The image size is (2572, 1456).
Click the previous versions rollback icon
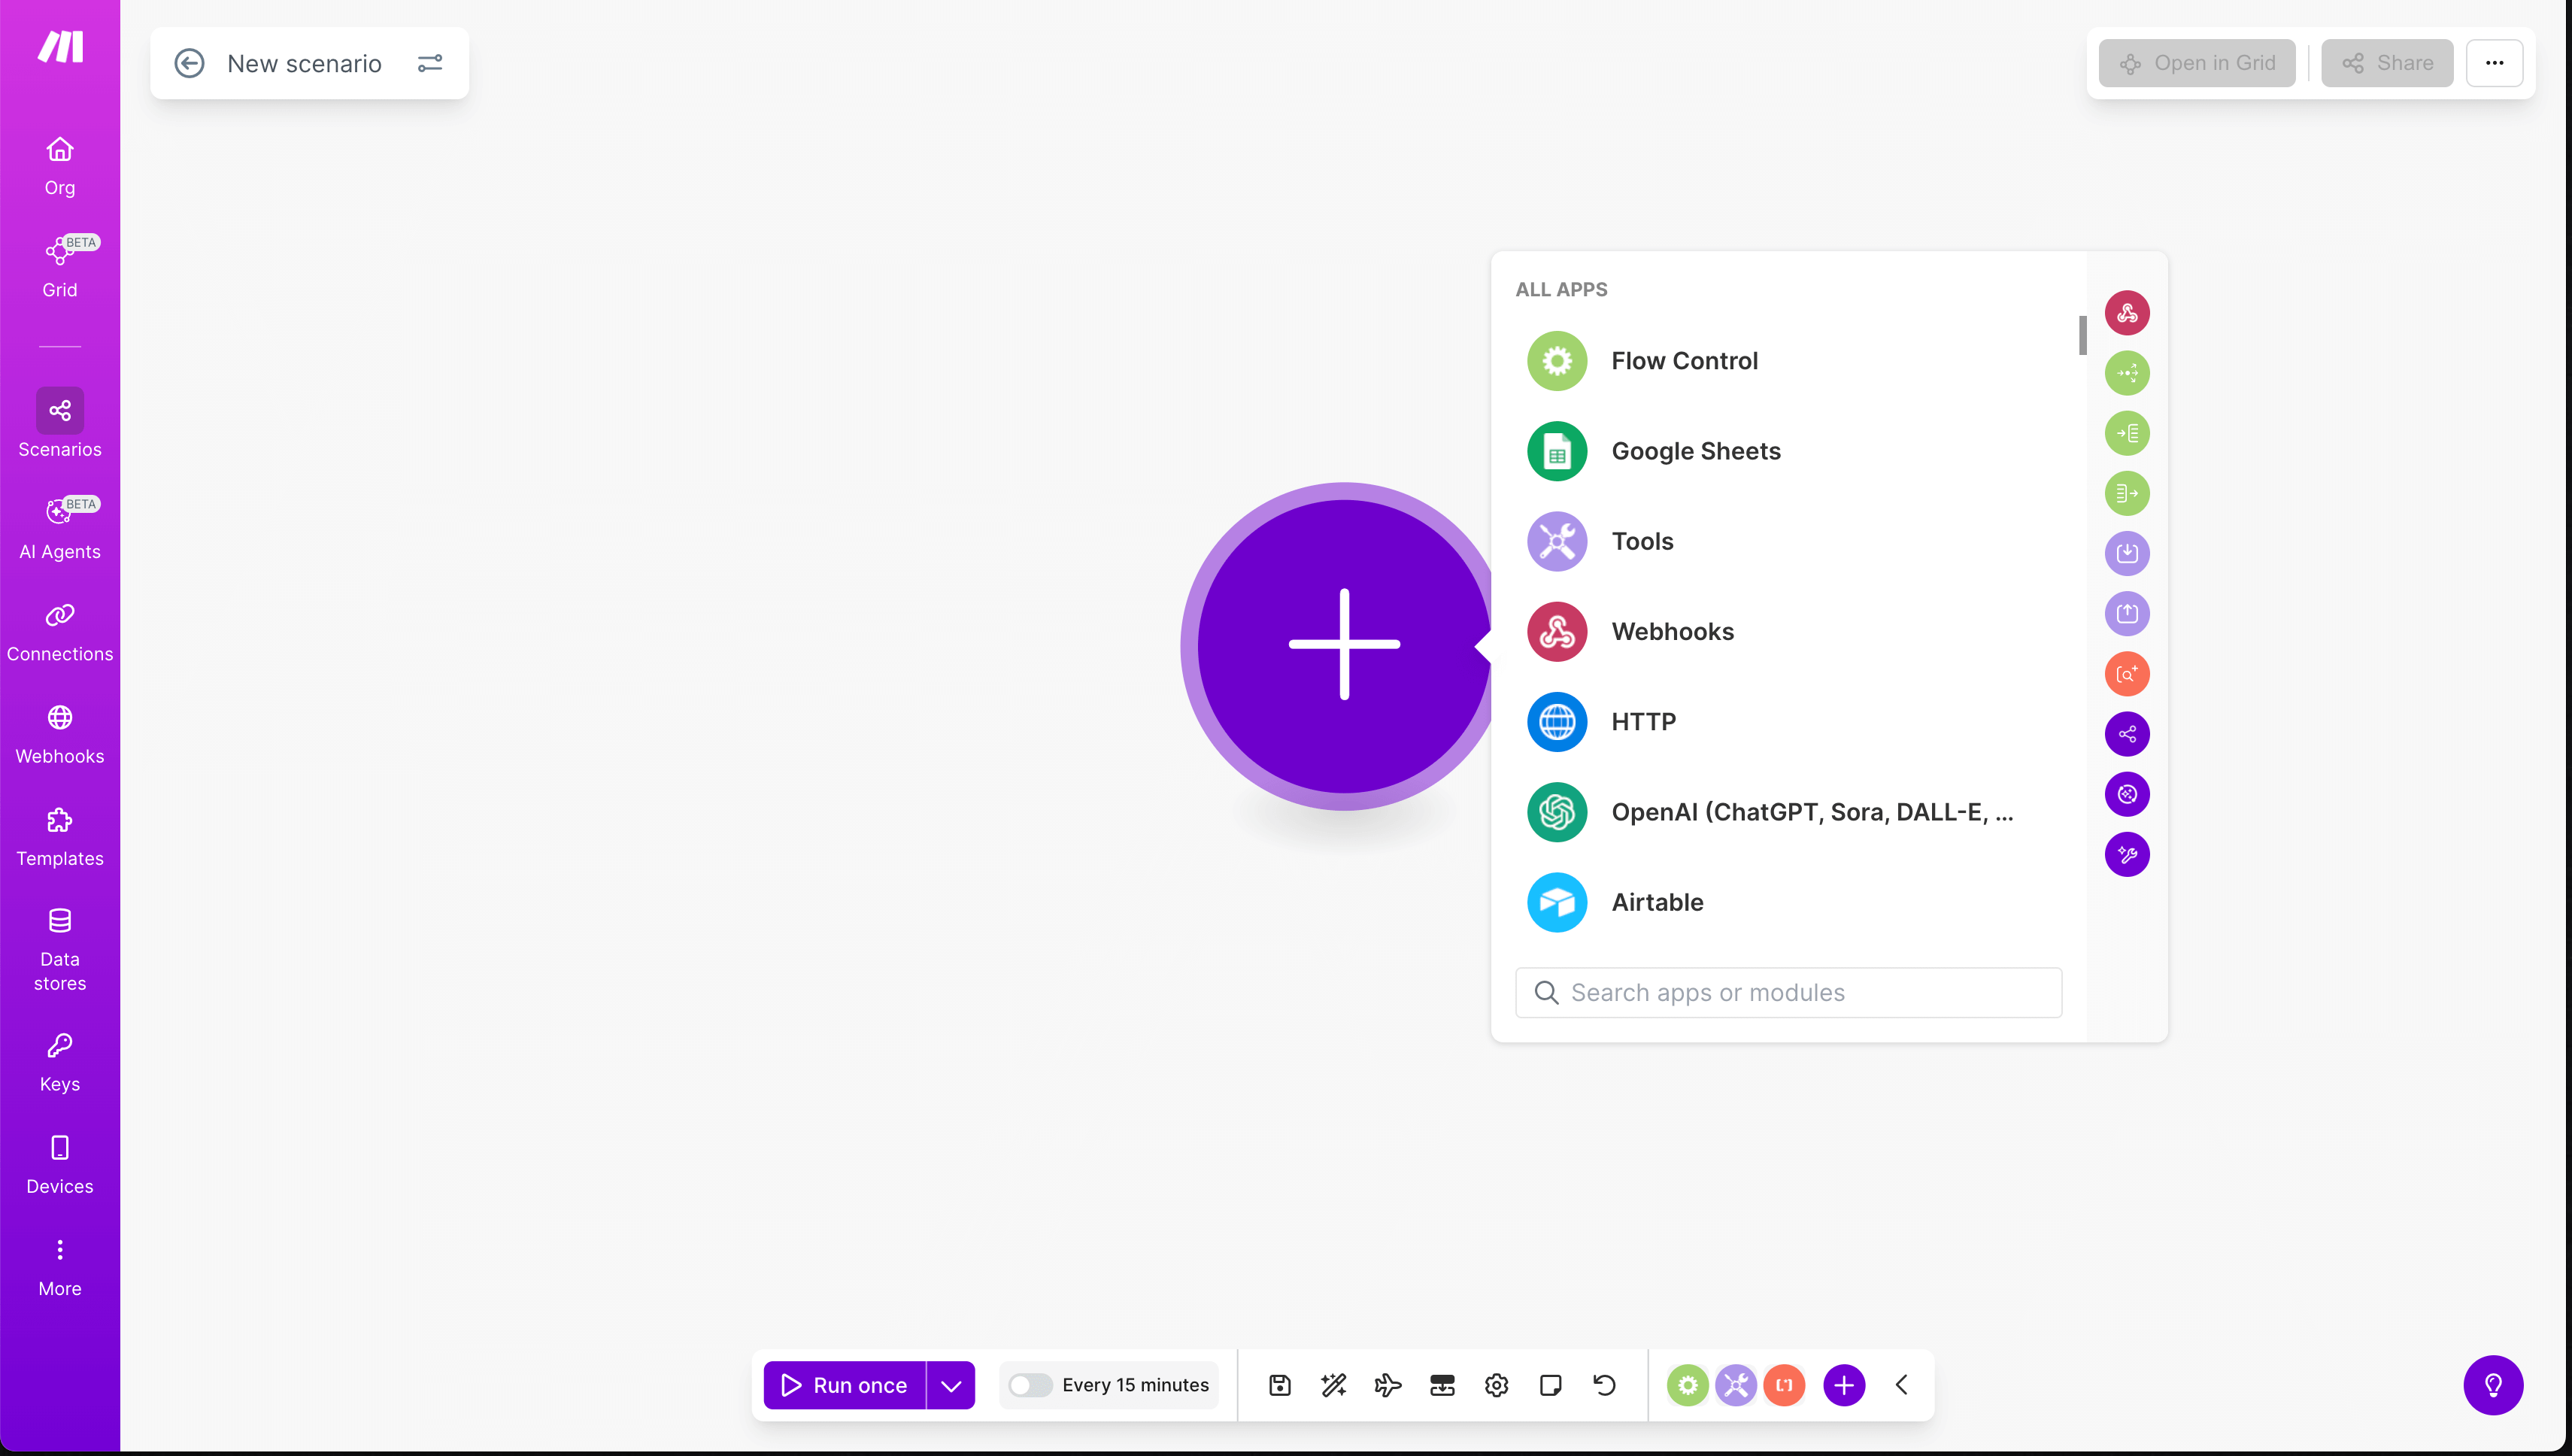pos(1603,1385)
